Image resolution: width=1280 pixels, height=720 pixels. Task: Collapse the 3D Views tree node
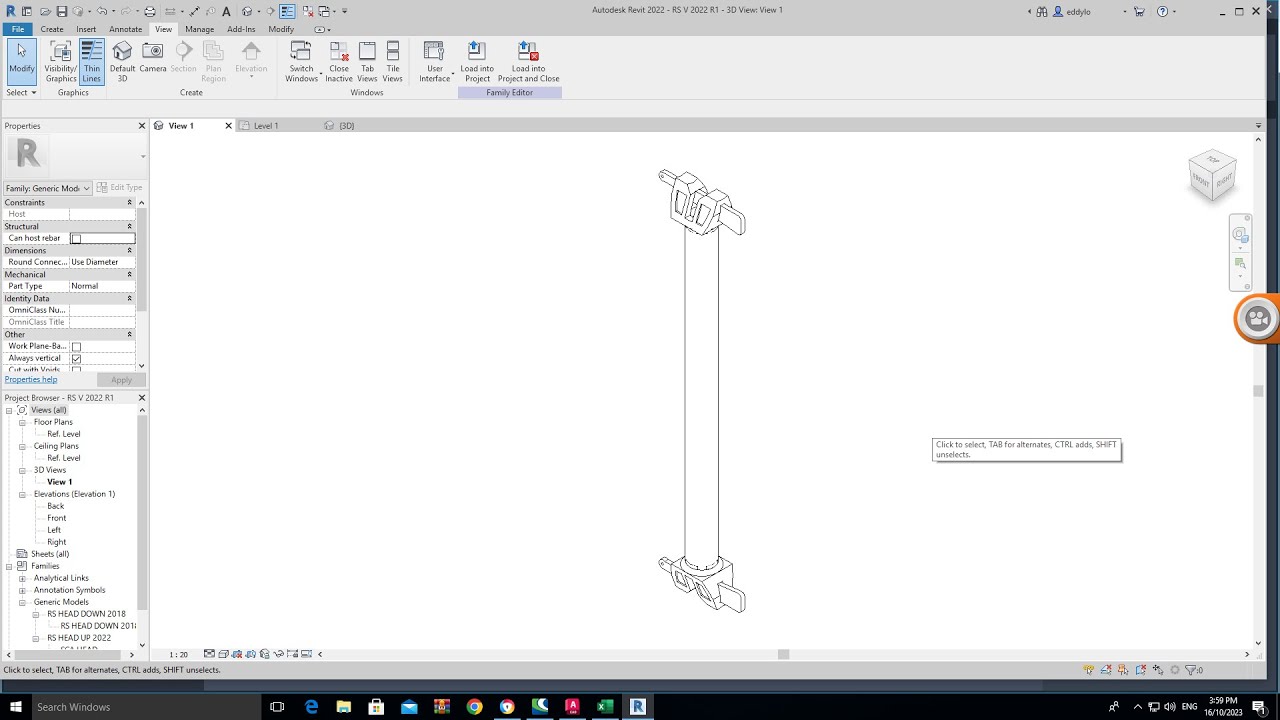point(22,470)
